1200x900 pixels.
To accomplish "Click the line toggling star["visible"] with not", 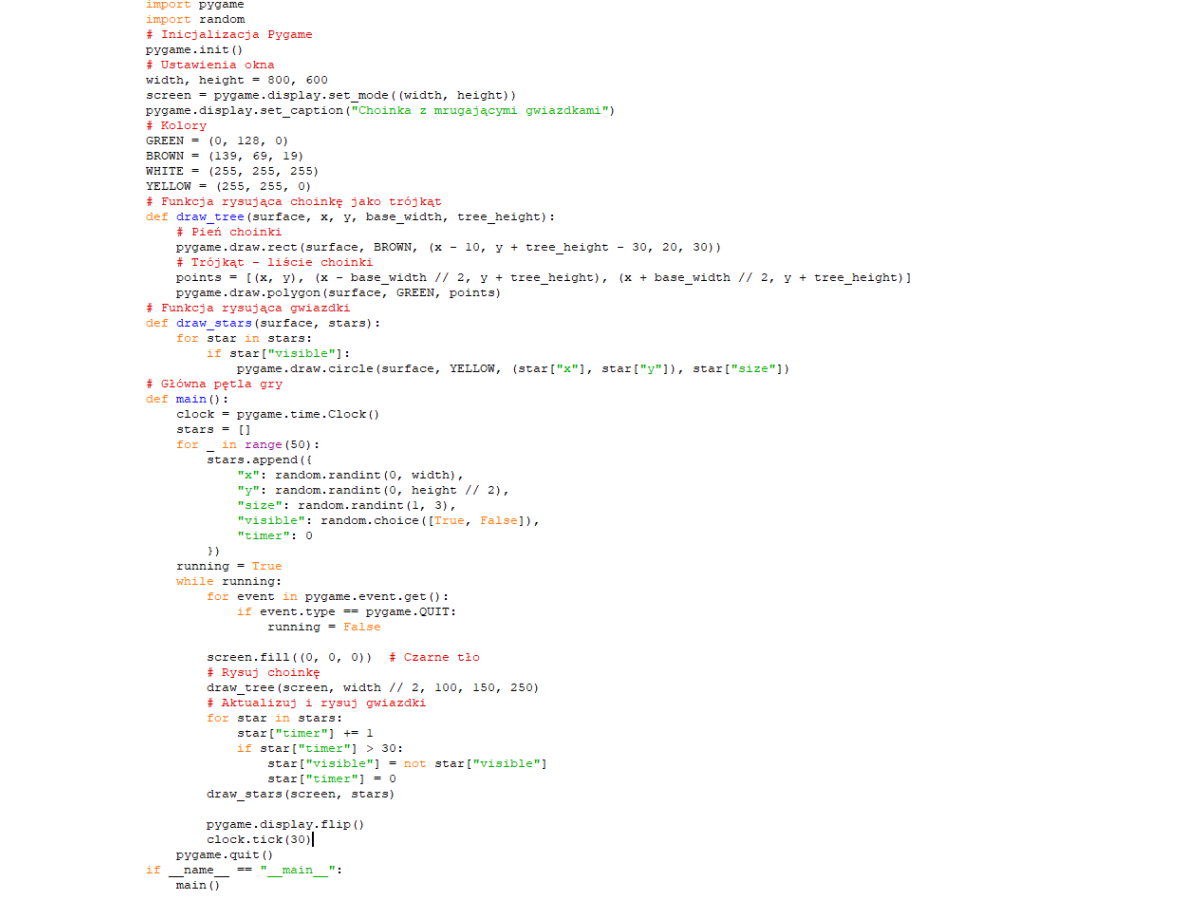I will click(x=406, y=764).
